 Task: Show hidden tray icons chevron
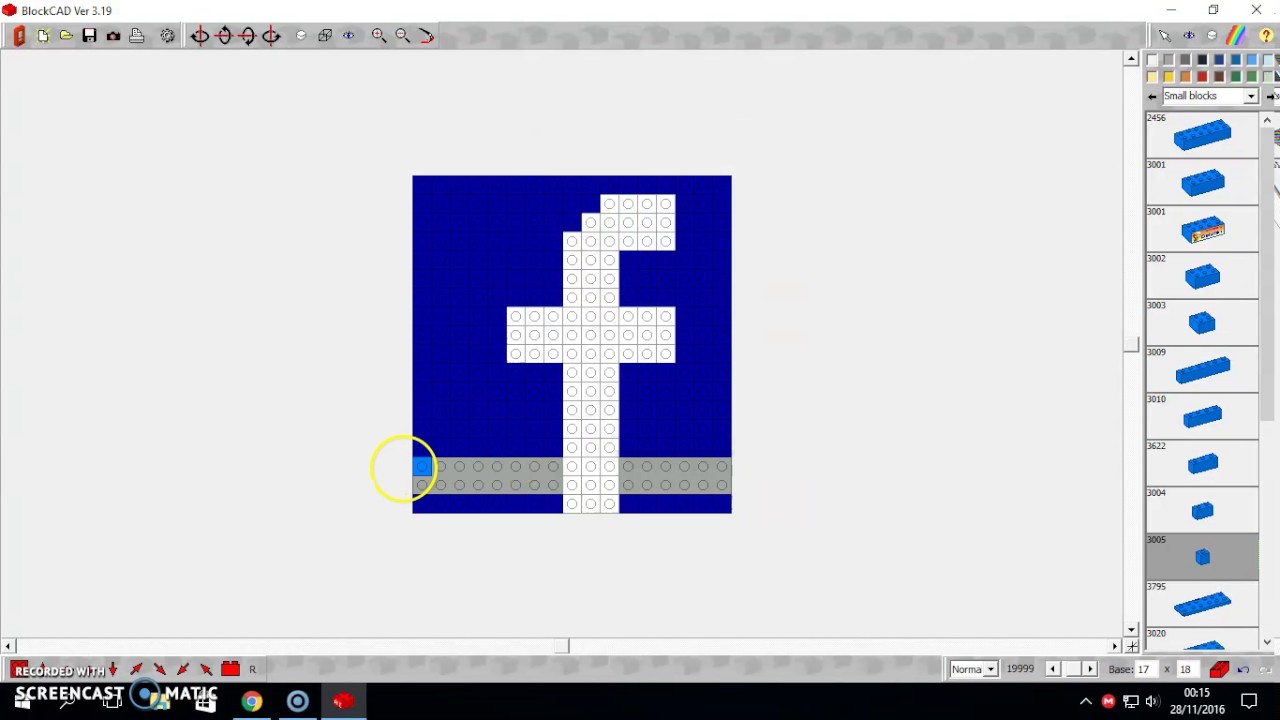[1086, 701]
